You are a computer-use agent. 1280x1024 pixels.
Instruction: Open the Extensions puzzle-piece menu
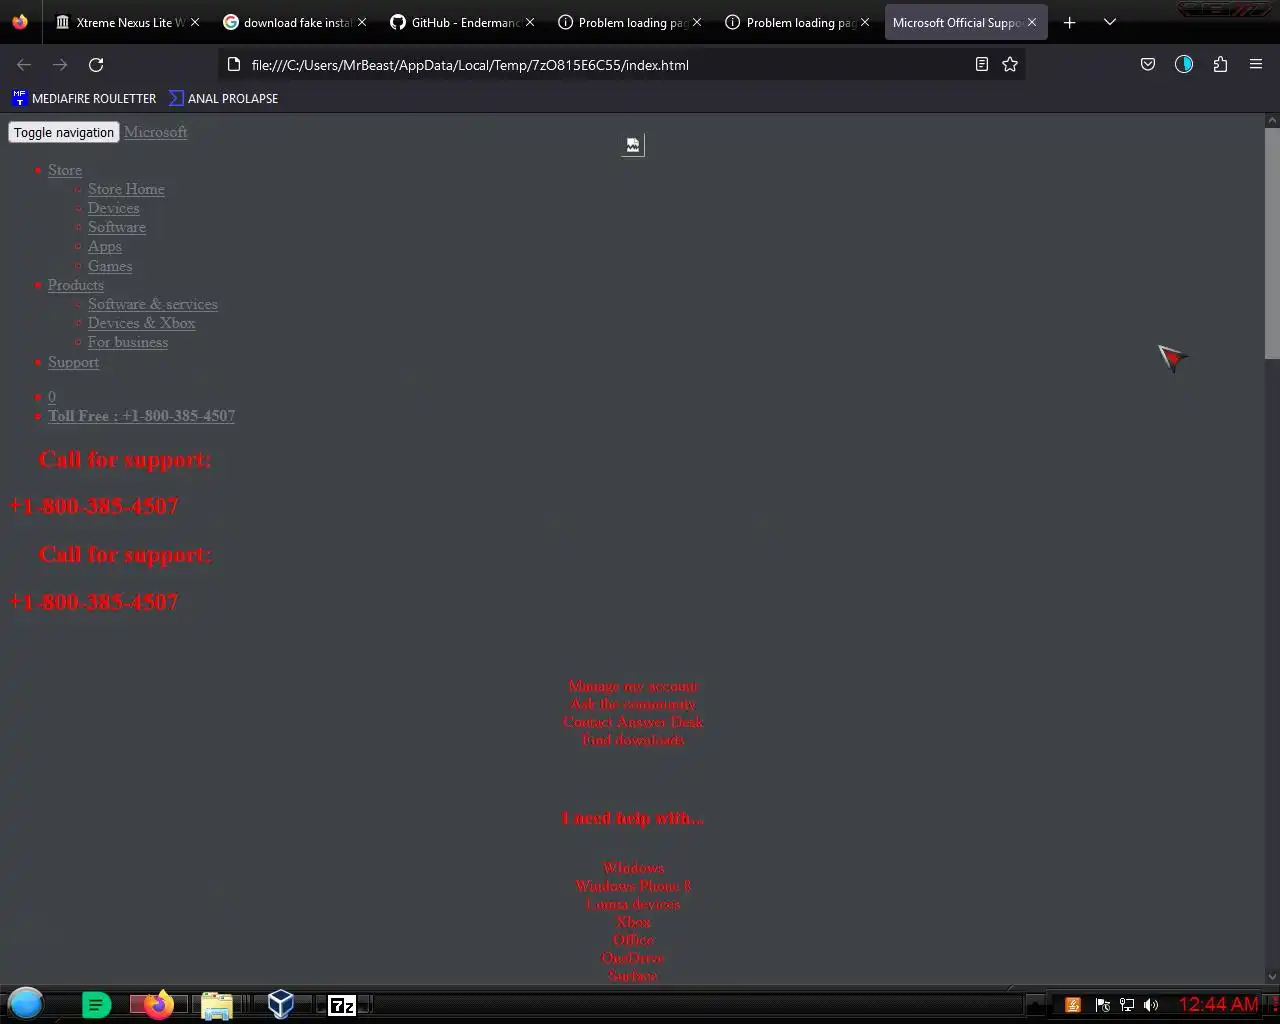1220,65
